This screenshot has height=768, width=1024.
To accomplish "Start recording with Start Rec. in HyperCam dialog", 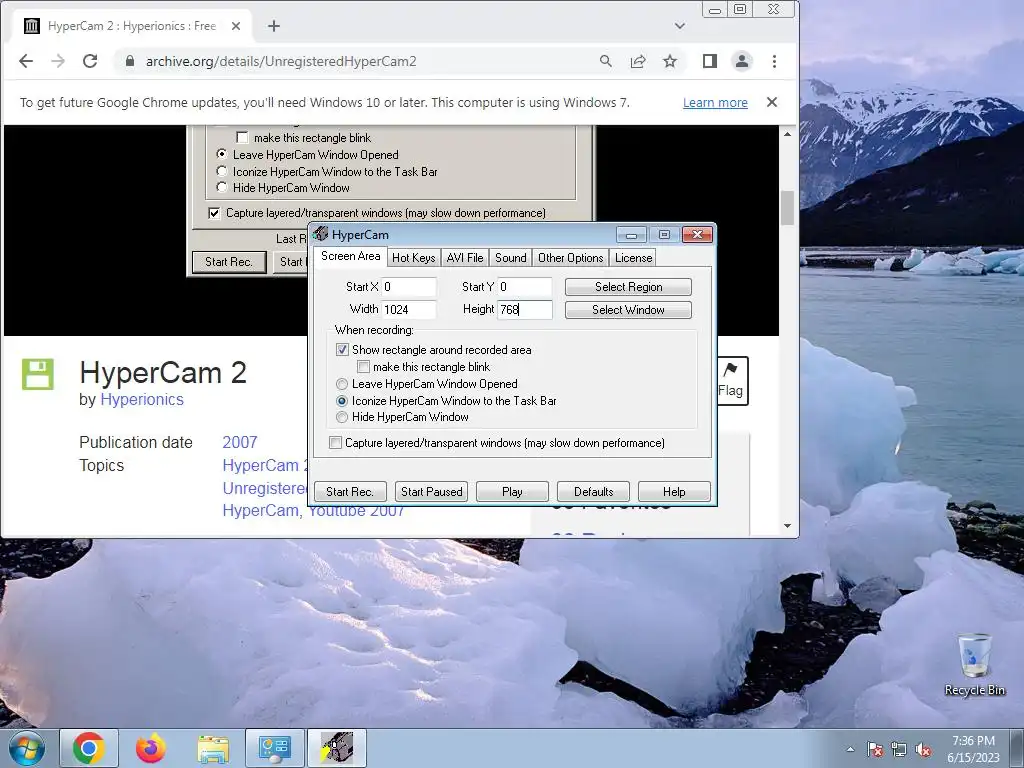I will point(350,492).
